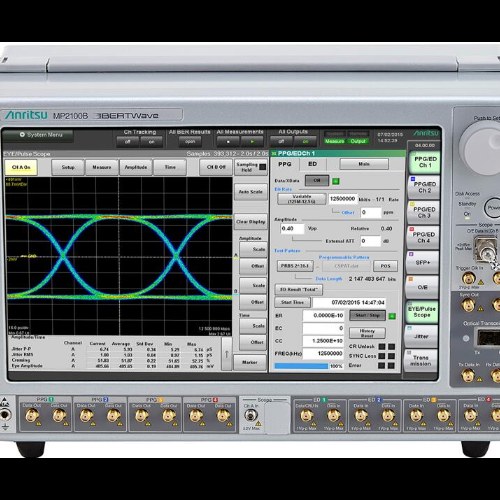Click the bit rate field showing 12500000

pos(343,199)
